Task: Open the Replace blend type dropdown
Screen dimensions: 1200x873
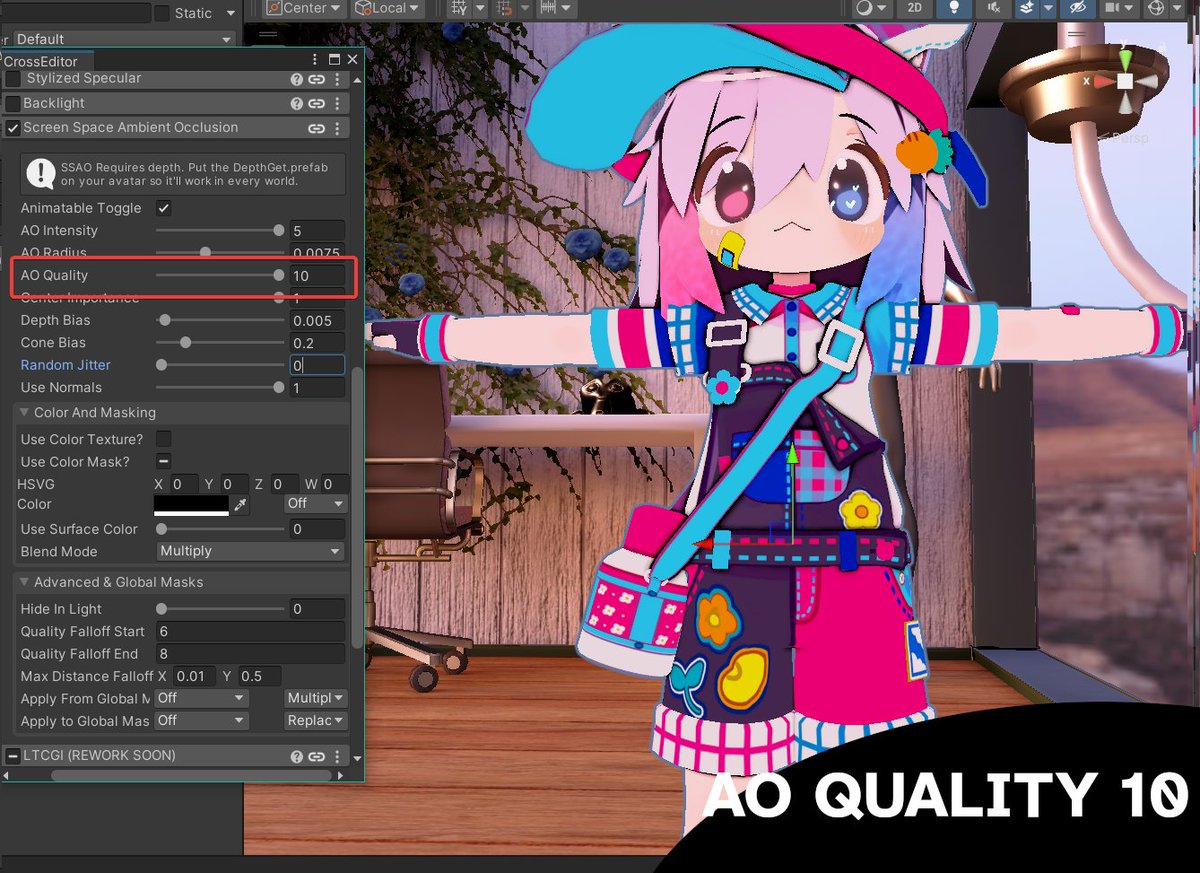Action: 316,721
